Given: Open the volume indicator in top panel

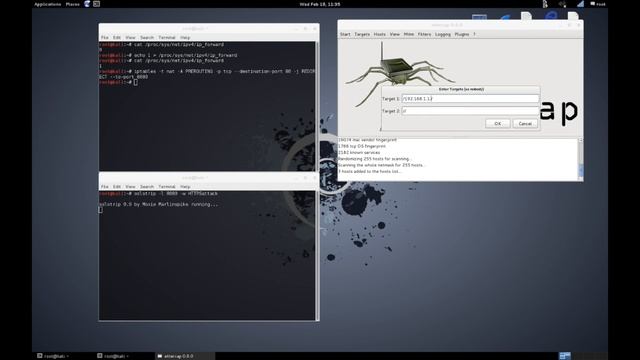Looking at the screenshot, I should pos(562,4).
